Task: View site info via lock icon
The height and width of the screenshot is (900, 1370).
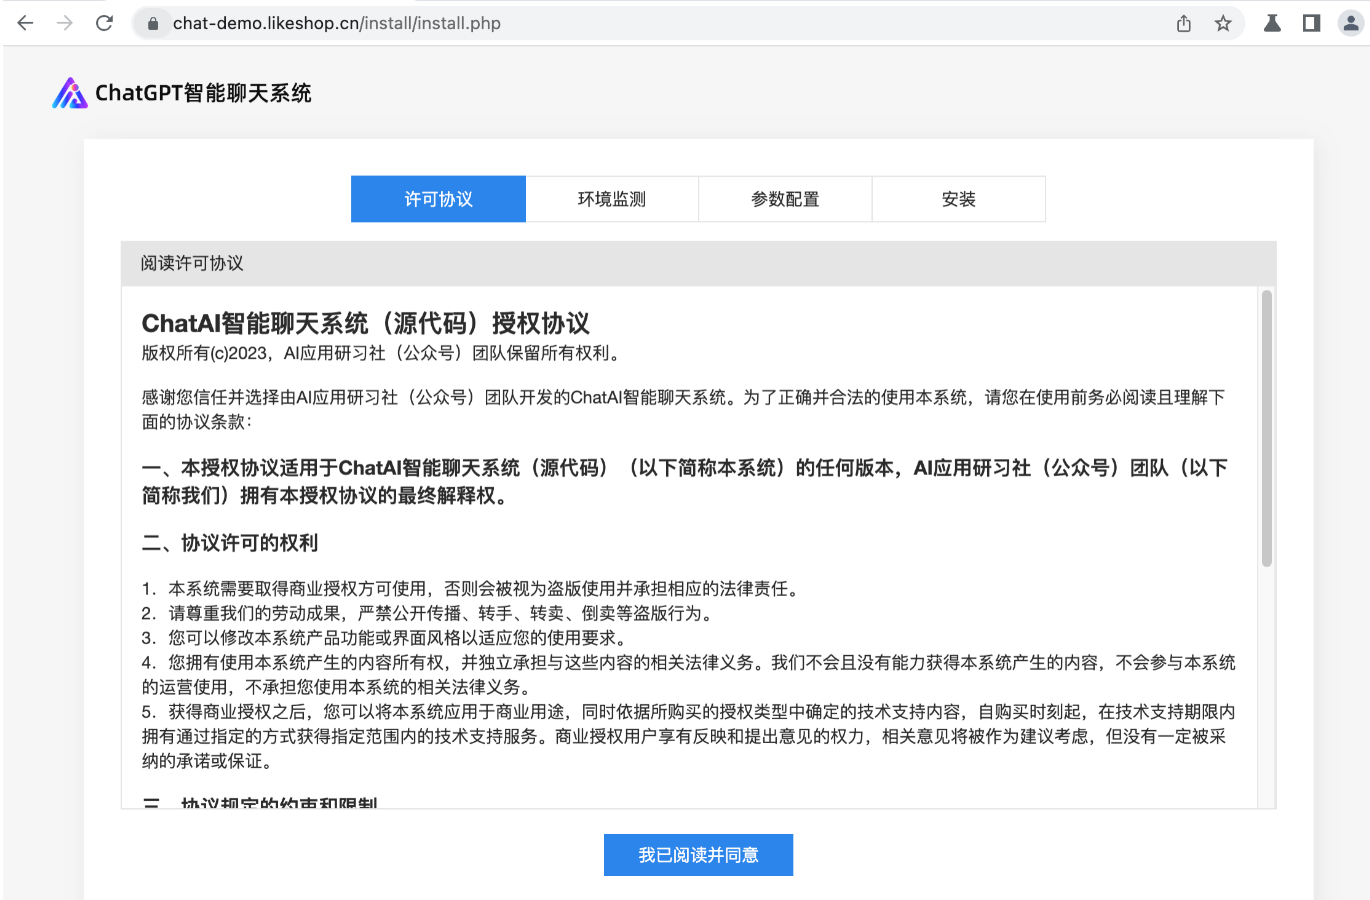Action: 153,23
